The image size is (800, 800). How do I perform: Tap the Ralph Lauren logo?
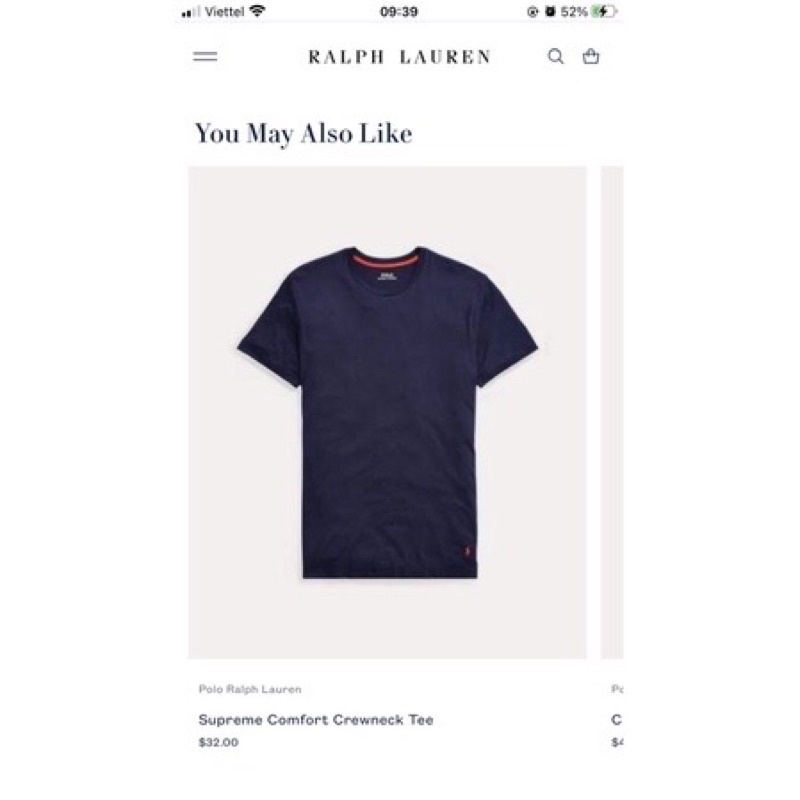(x=399, y=57)
